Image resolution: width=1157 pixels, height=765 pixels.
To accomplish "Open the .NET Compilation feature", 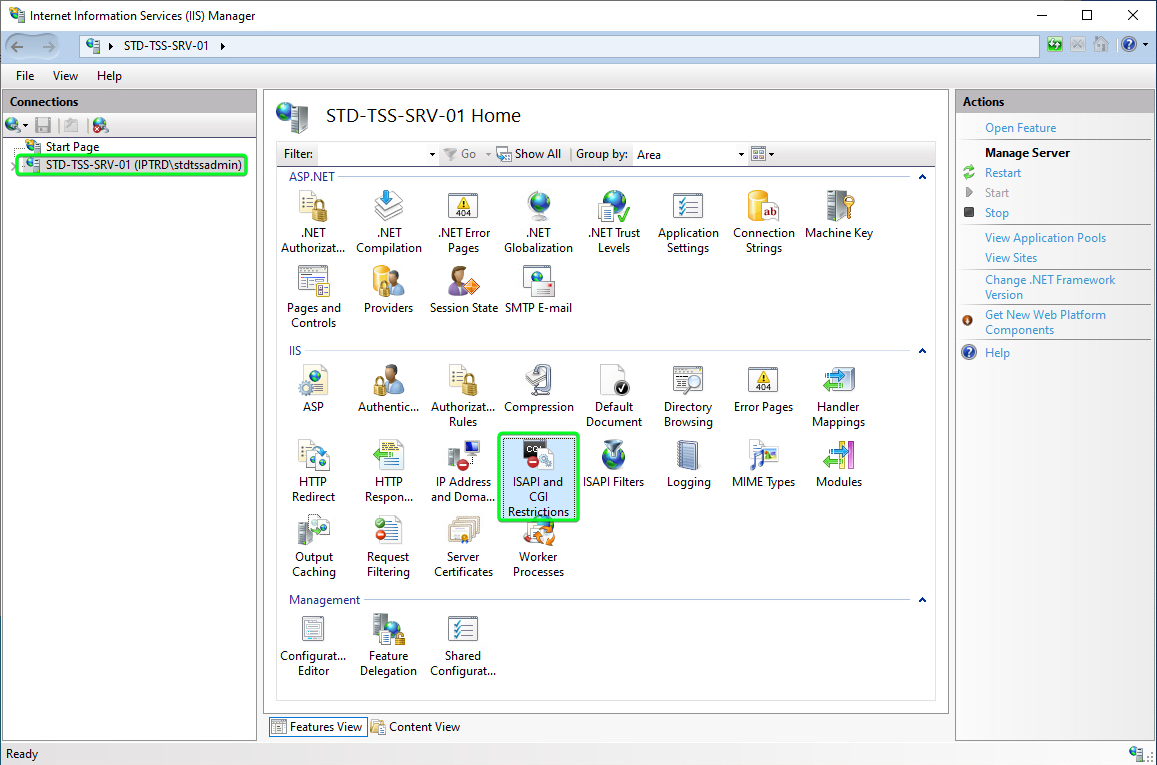I will [x=389, y=222].
